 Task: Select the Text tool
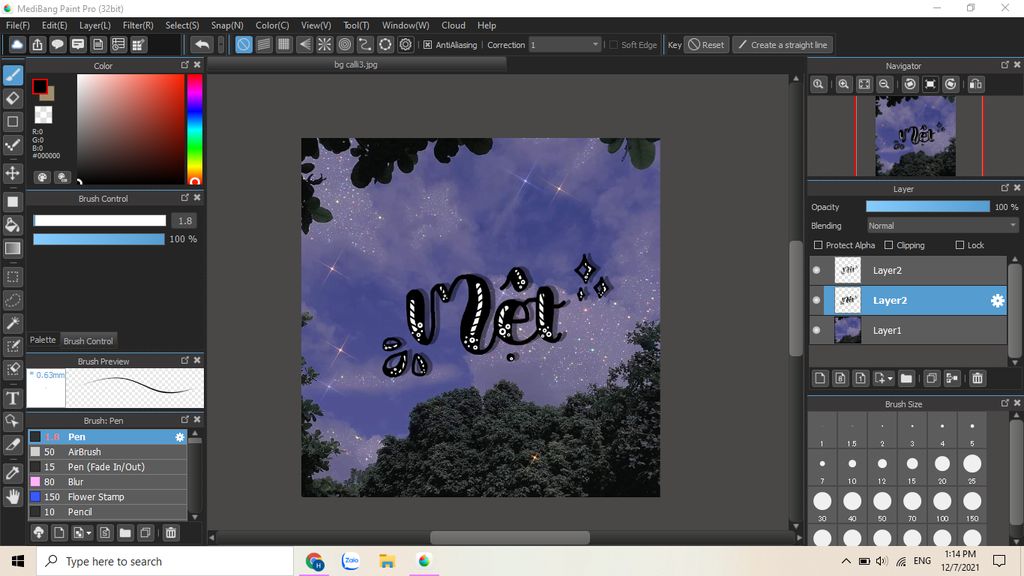click(x=12, y=398)
